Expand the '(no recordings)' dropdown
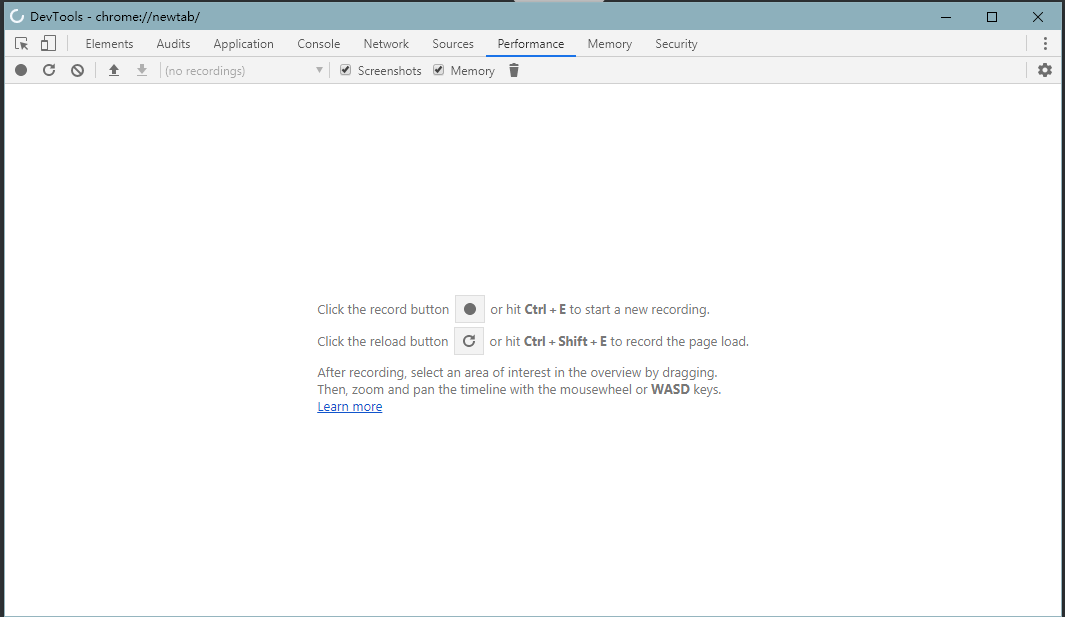 coord(244,71)
